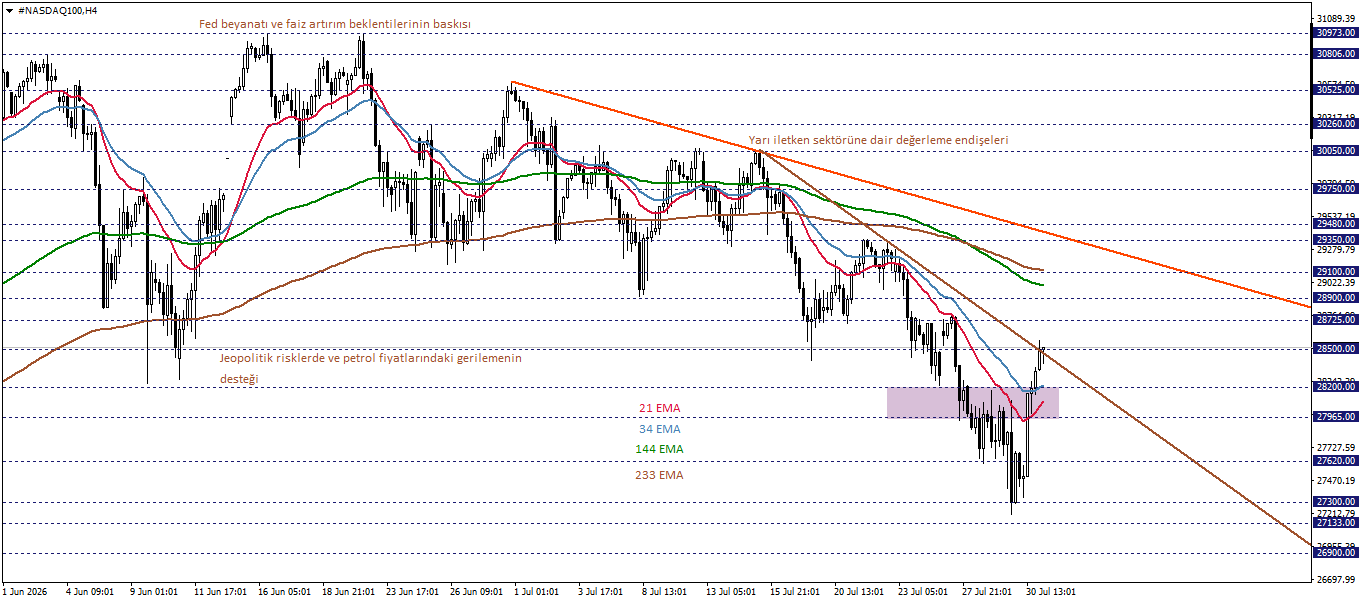
Task: Click the 26697.99 price scale value
Action: pos(1337,580)
